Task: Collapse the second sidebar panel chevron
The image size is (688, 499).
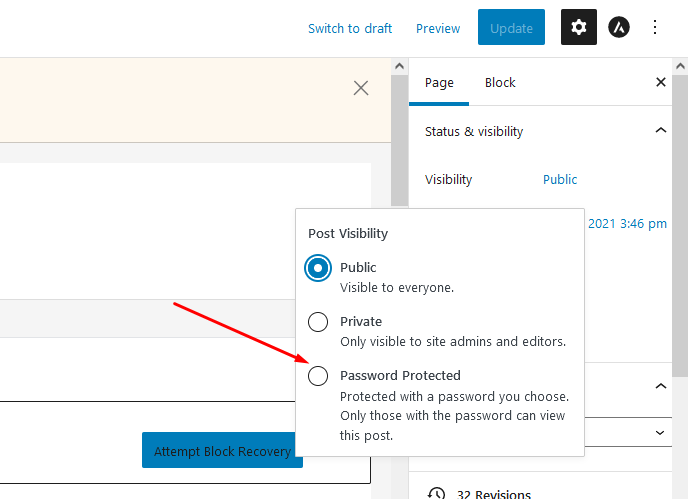Action: [x=660, y=386]
